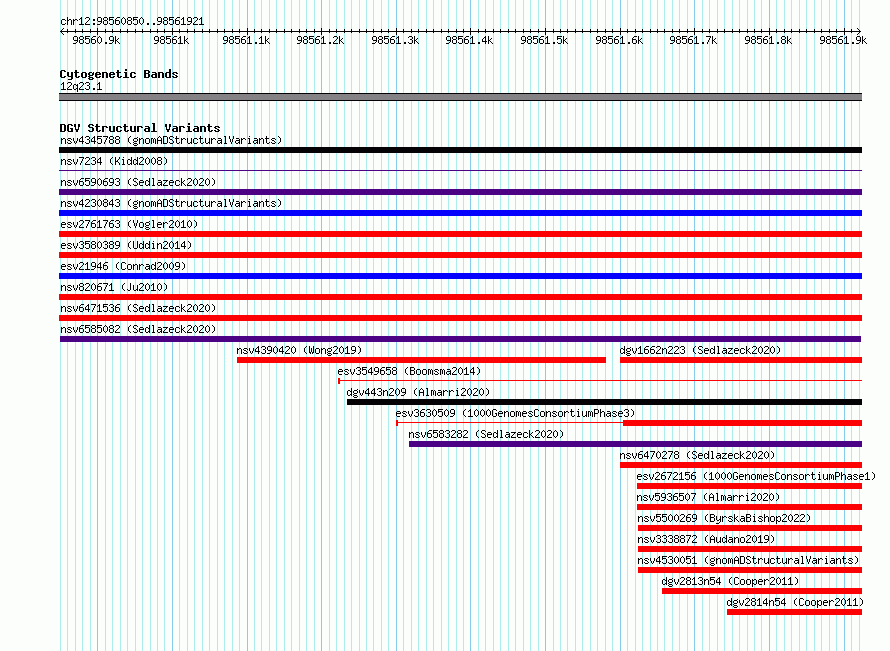Click the 98560.9k ruler label
This screenshot has height=651, width=890.
click(x=96, y=40)
